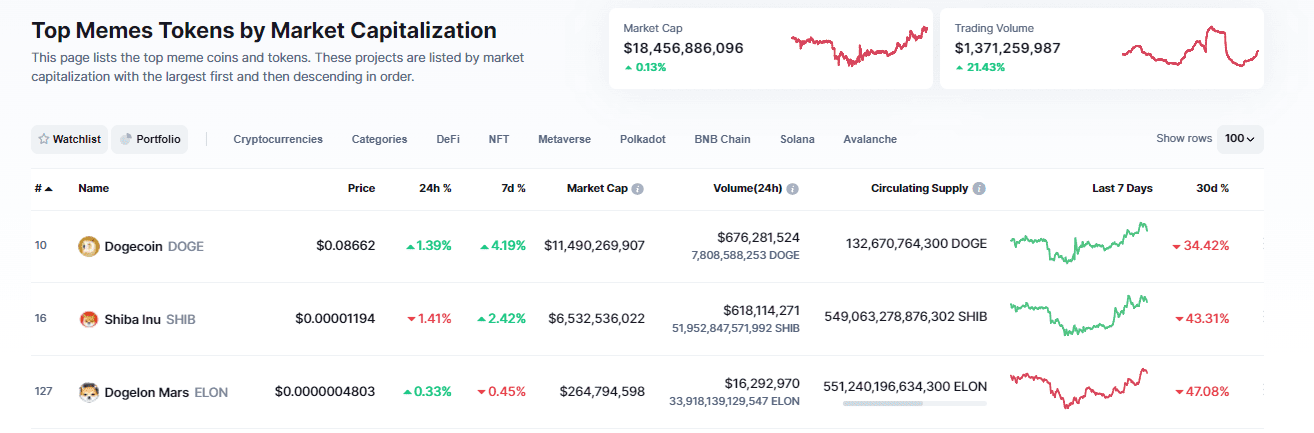Viewport: 1314px width, 433px height.
Task: Sort by the Name column header
Action: 94,188
